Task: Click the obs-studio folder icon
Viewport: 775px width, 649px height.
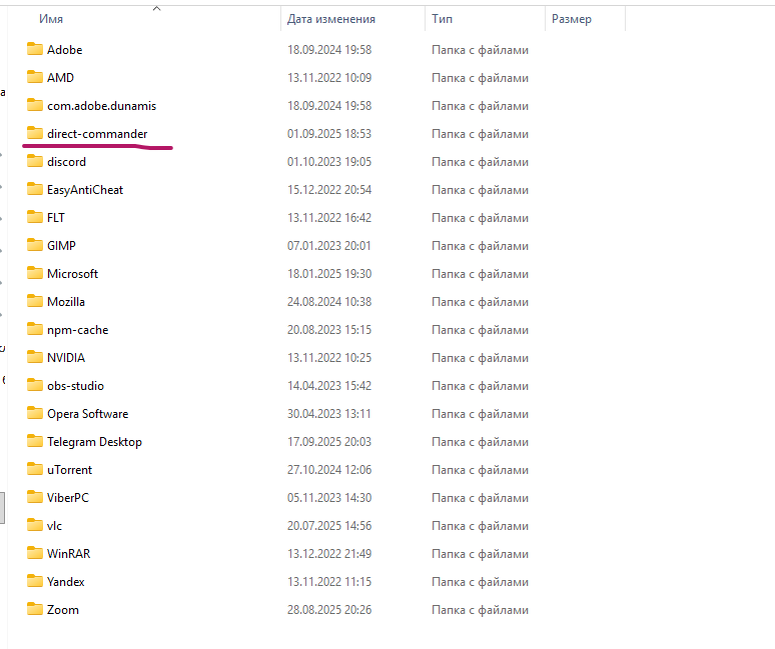Action: tap(35, 385)
